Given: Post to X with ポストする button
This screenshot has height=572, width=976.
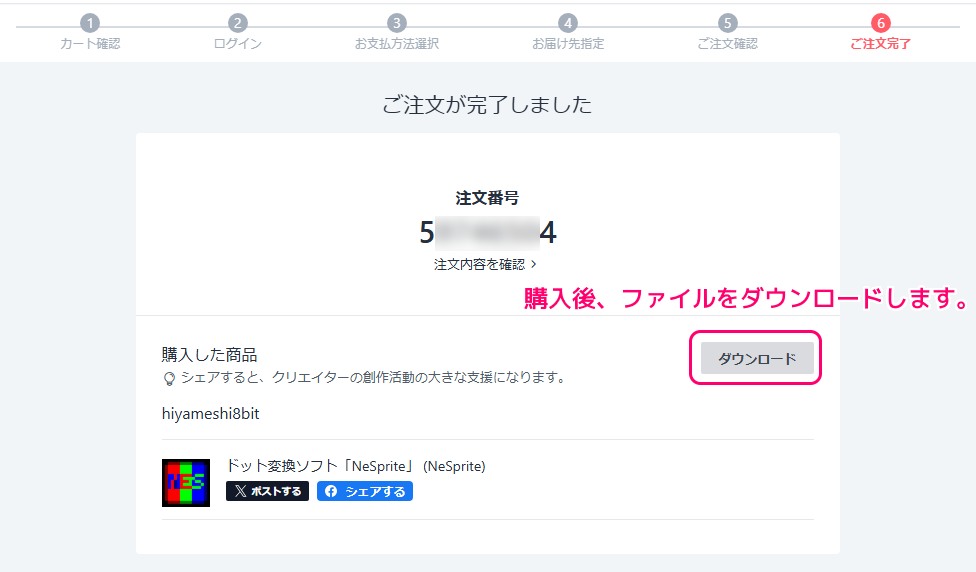Looking at the screenshot, I should click(x=267, y=491).
